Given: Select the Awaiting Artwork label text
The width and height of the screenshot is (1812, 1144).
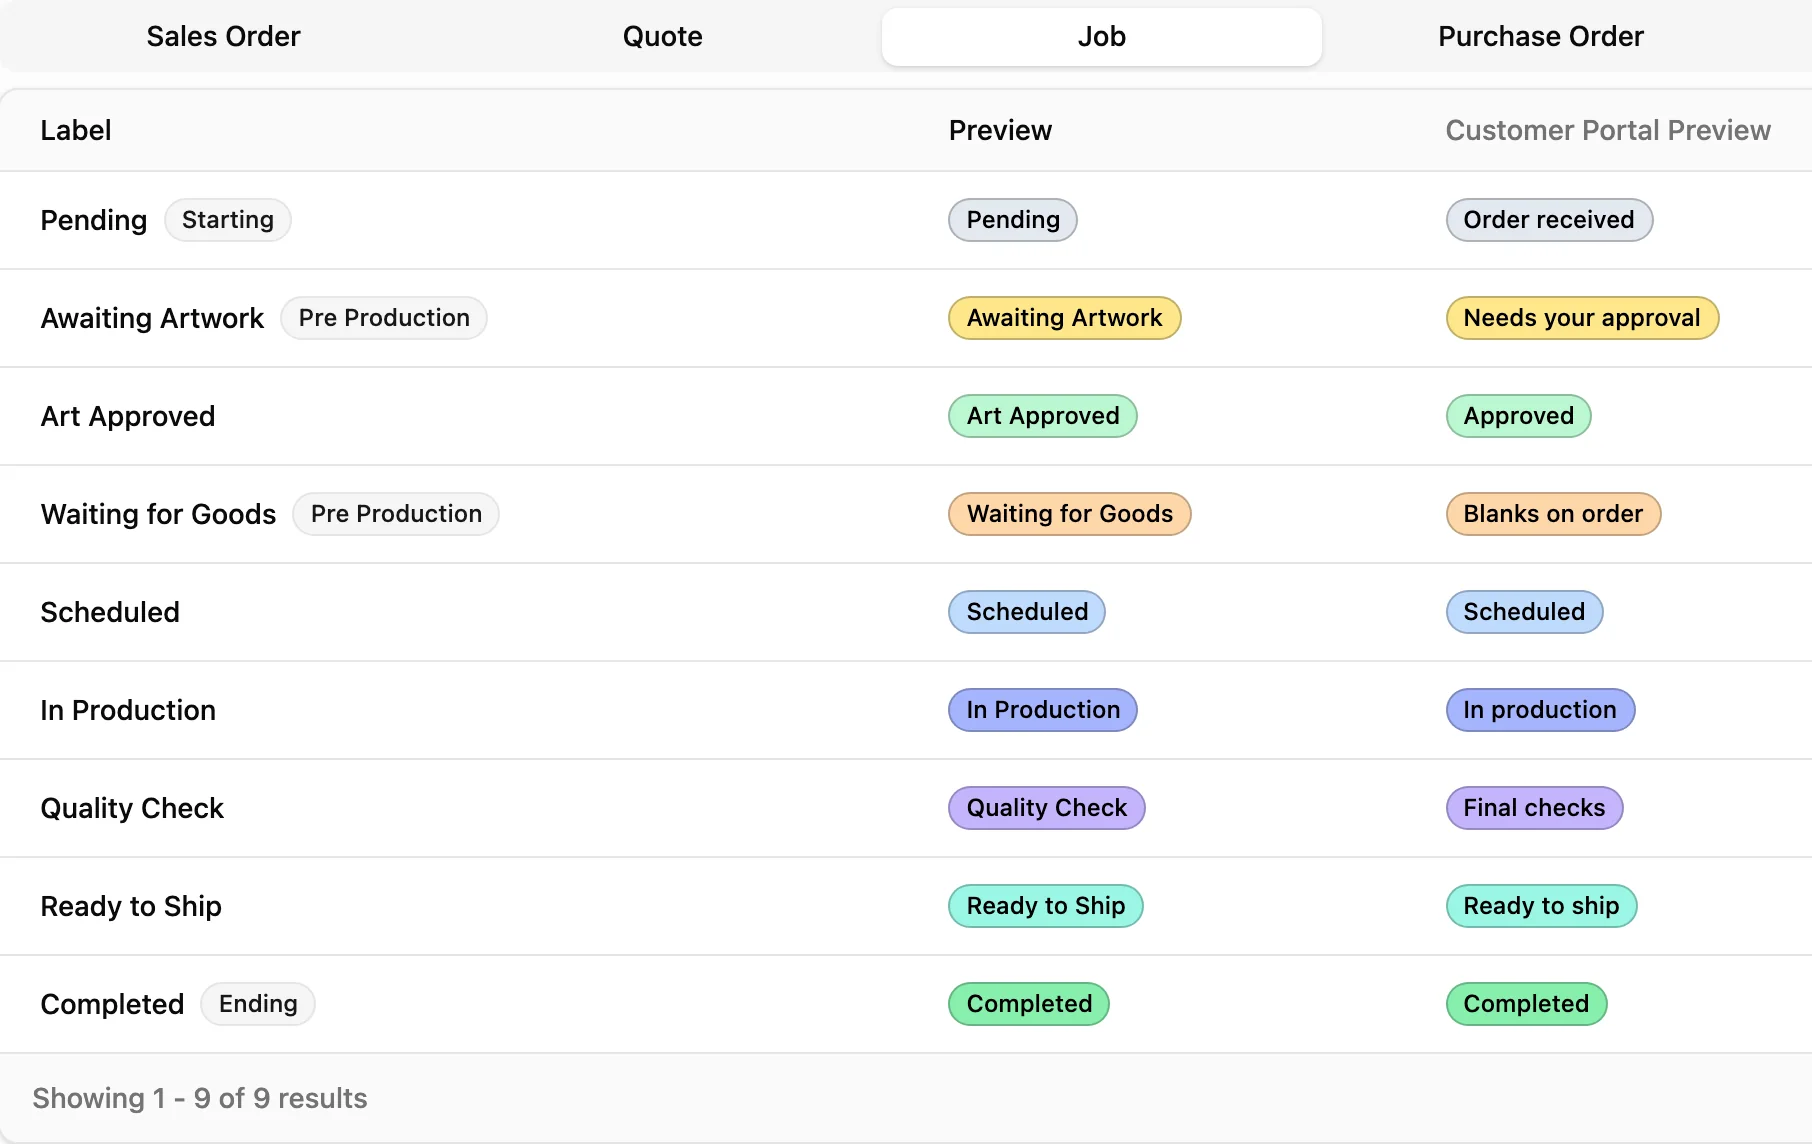Looking at the screenshot, I should (152, 318).
